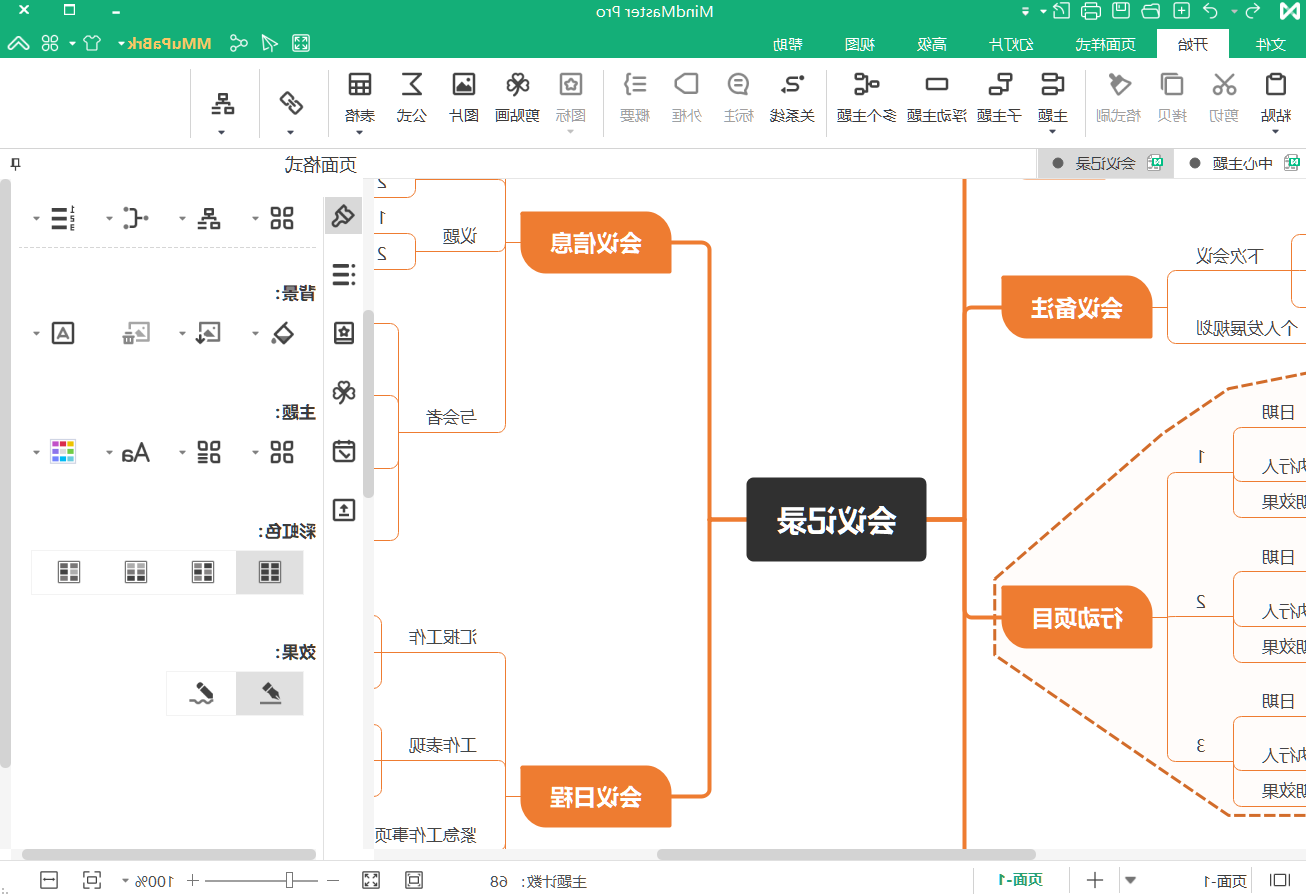The width and height of the screenshot is (1306, 894).
Task: Expand the Paste (粘贴) dropdown arrow
Action: 1275,131
